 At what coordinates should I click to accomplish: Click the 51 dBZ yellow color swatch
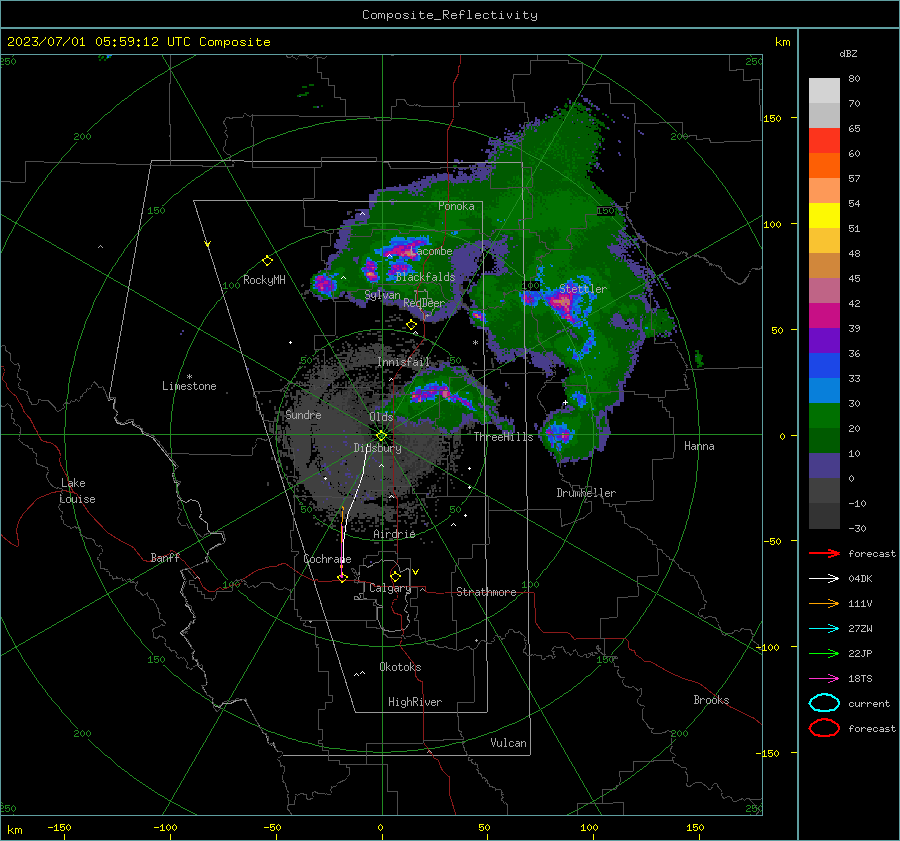824,215
